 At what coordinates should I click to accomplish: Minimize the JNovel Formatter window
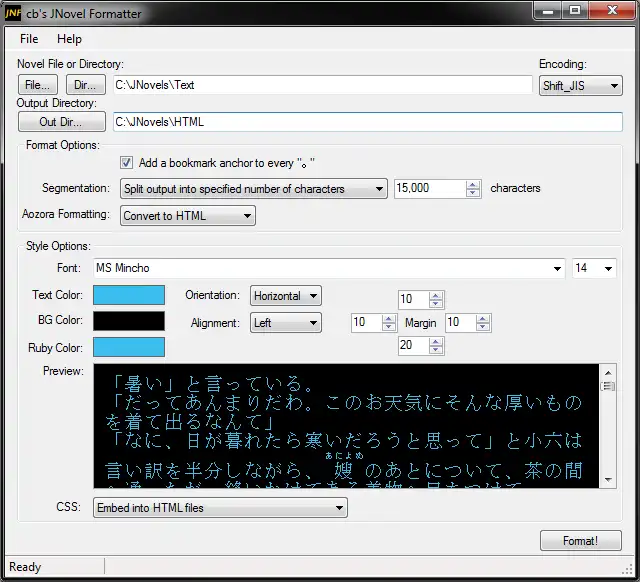tap(548, 11)
